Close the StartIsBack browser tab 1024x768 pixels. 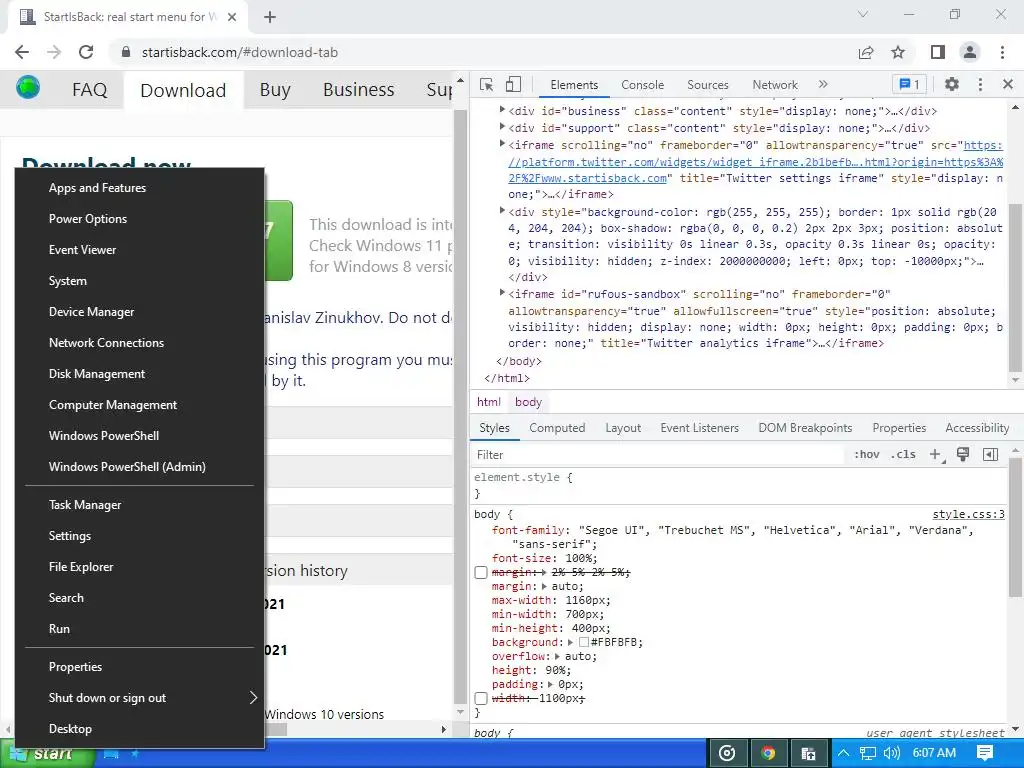pyautogui.click(x=232, y=17)
